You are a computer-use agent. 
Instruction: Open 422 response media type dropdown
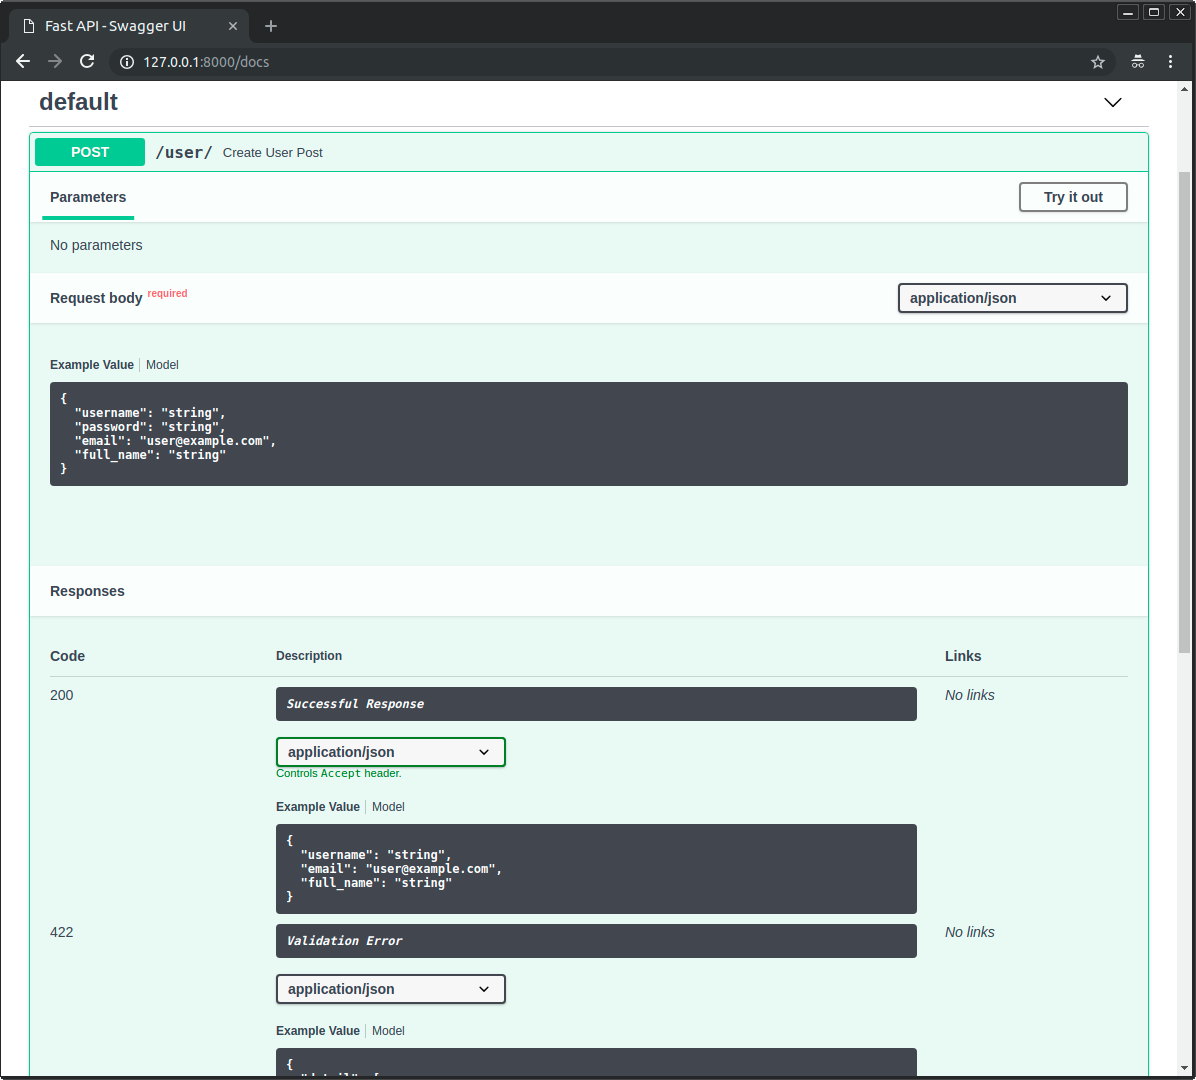tap(390, 989)
